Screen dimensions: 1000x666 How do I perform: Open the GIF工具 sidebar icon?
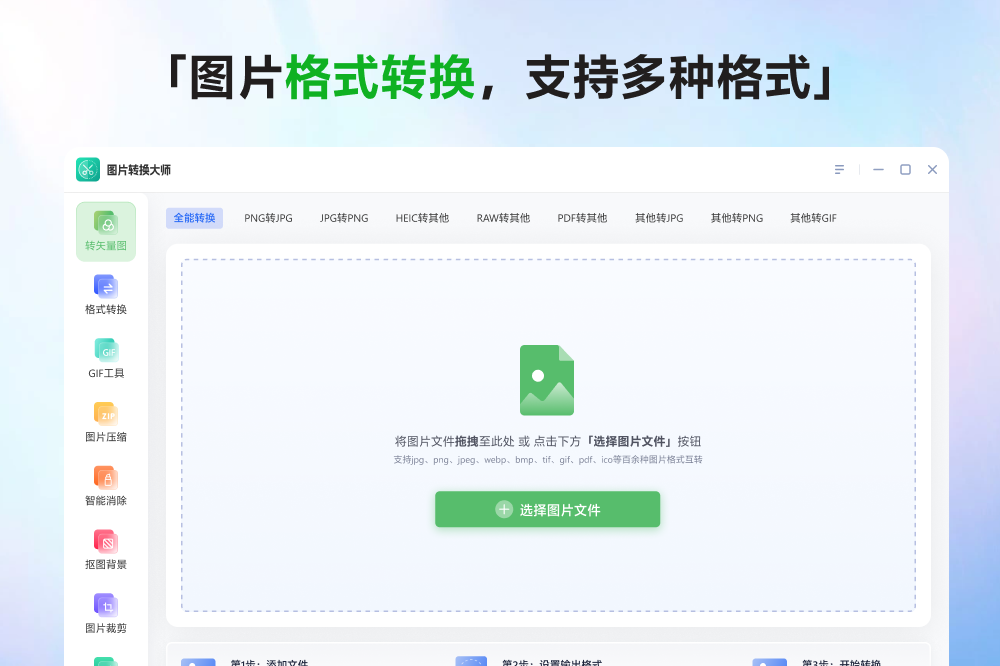[106, 350]
